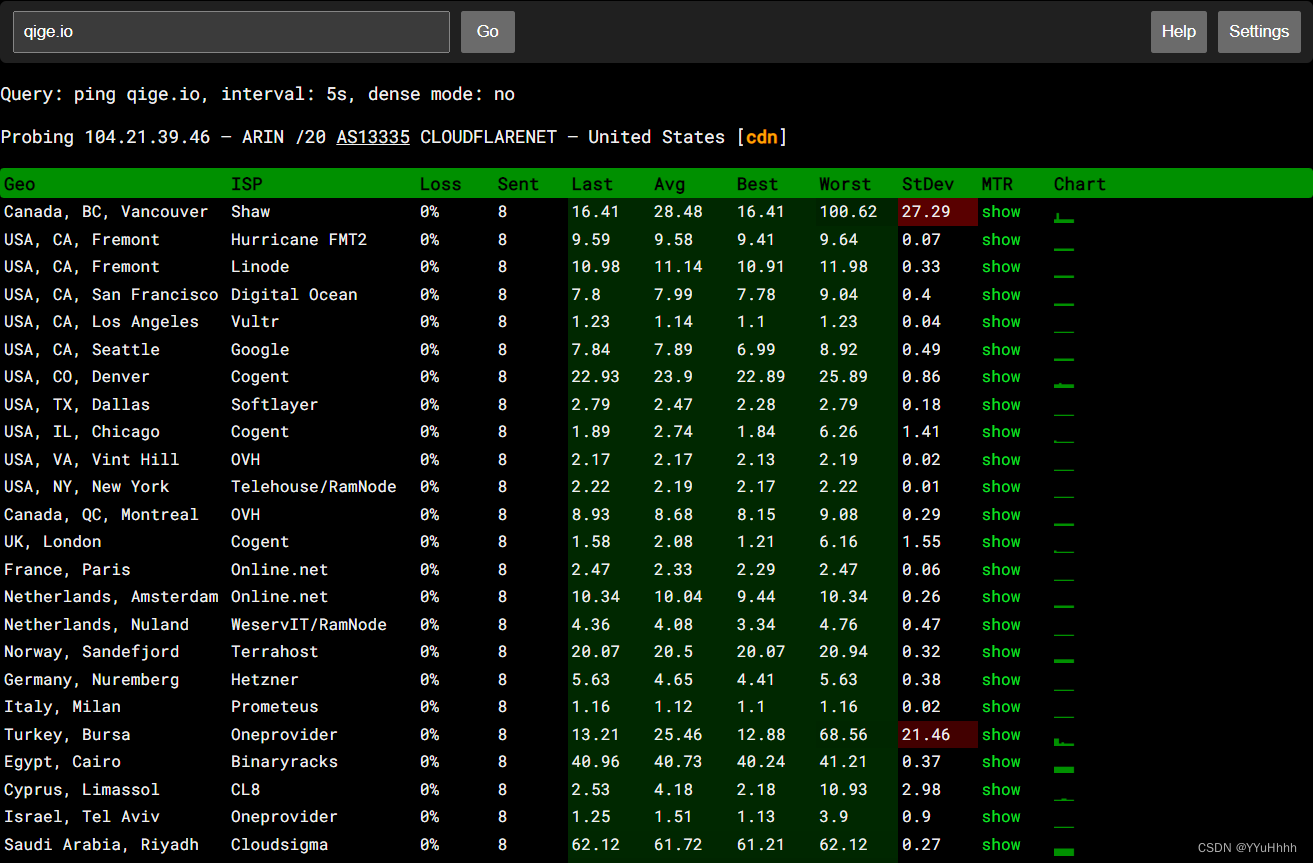Click the Hurricane FMT2 ISP cell
Viewport: 1313px width, 863px height.
pyautogui.click(x=299, y=240)
